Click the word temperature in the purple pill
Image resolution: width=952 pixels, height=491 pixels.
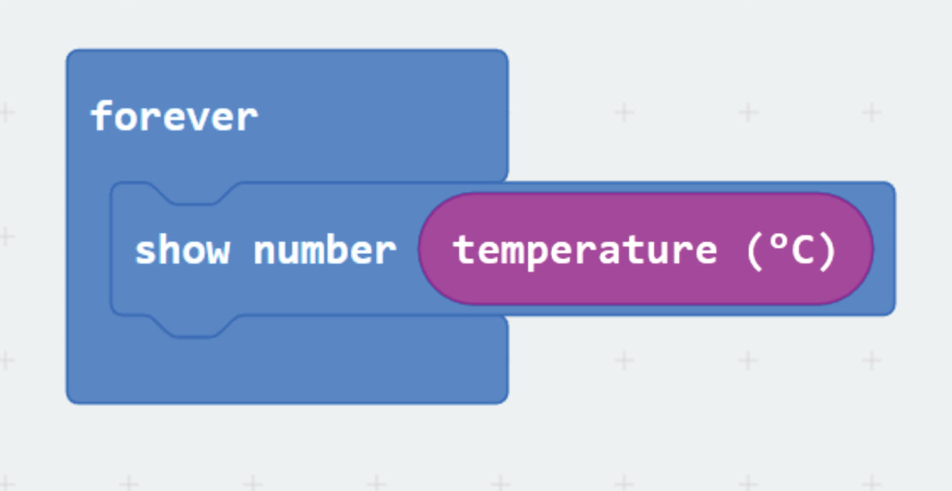pyautogui.click(x=584, y=251)
